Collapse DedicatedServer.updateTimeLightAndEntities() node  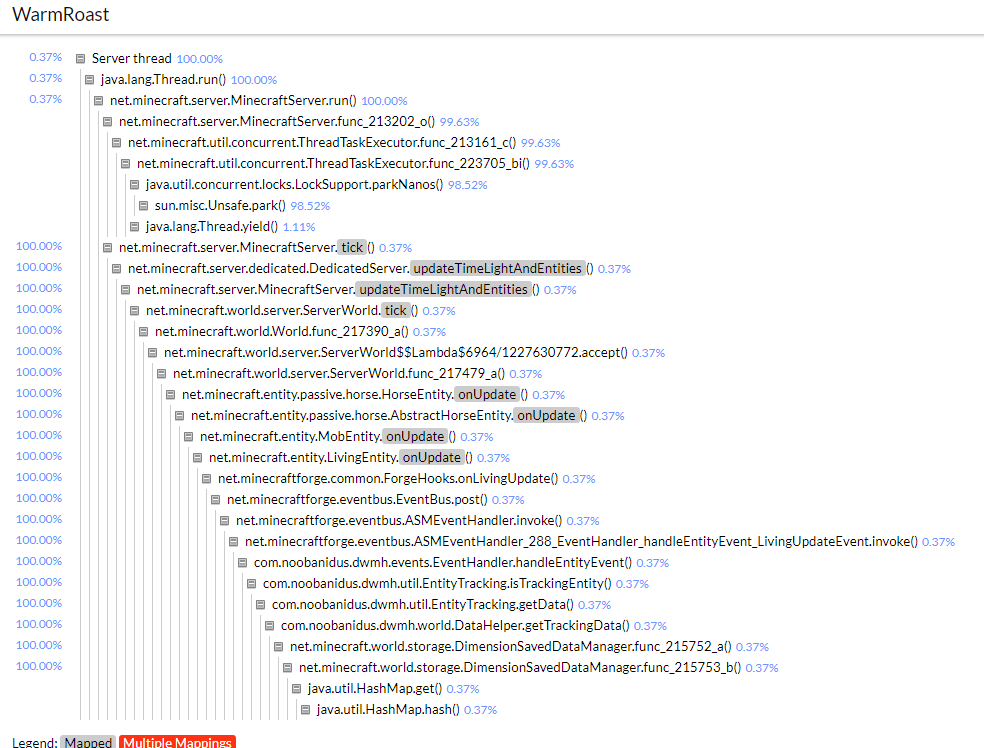click(116, 269)
